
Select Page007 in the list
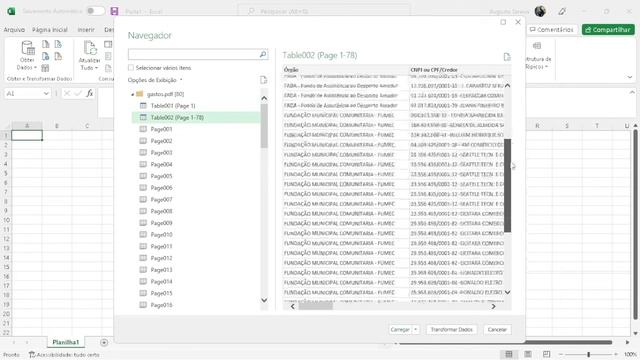[161, 200]
